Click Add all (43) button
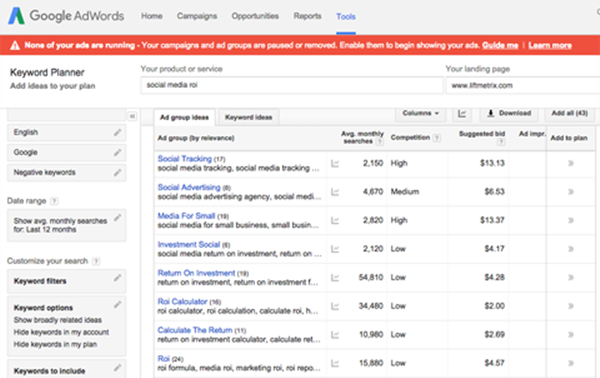This screenshot has width=600, height=378. [x=569, y=113]
